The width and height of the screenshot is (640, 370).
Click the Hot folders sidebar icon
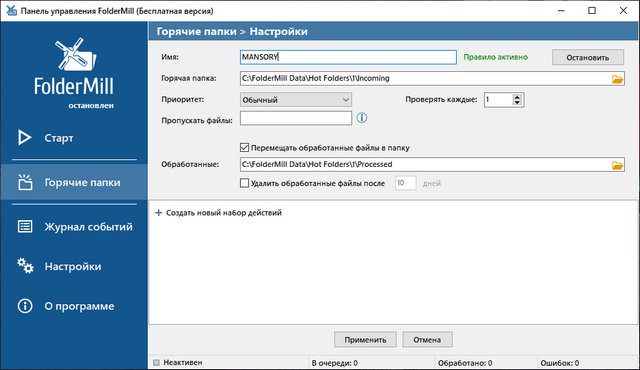(25, 182)
